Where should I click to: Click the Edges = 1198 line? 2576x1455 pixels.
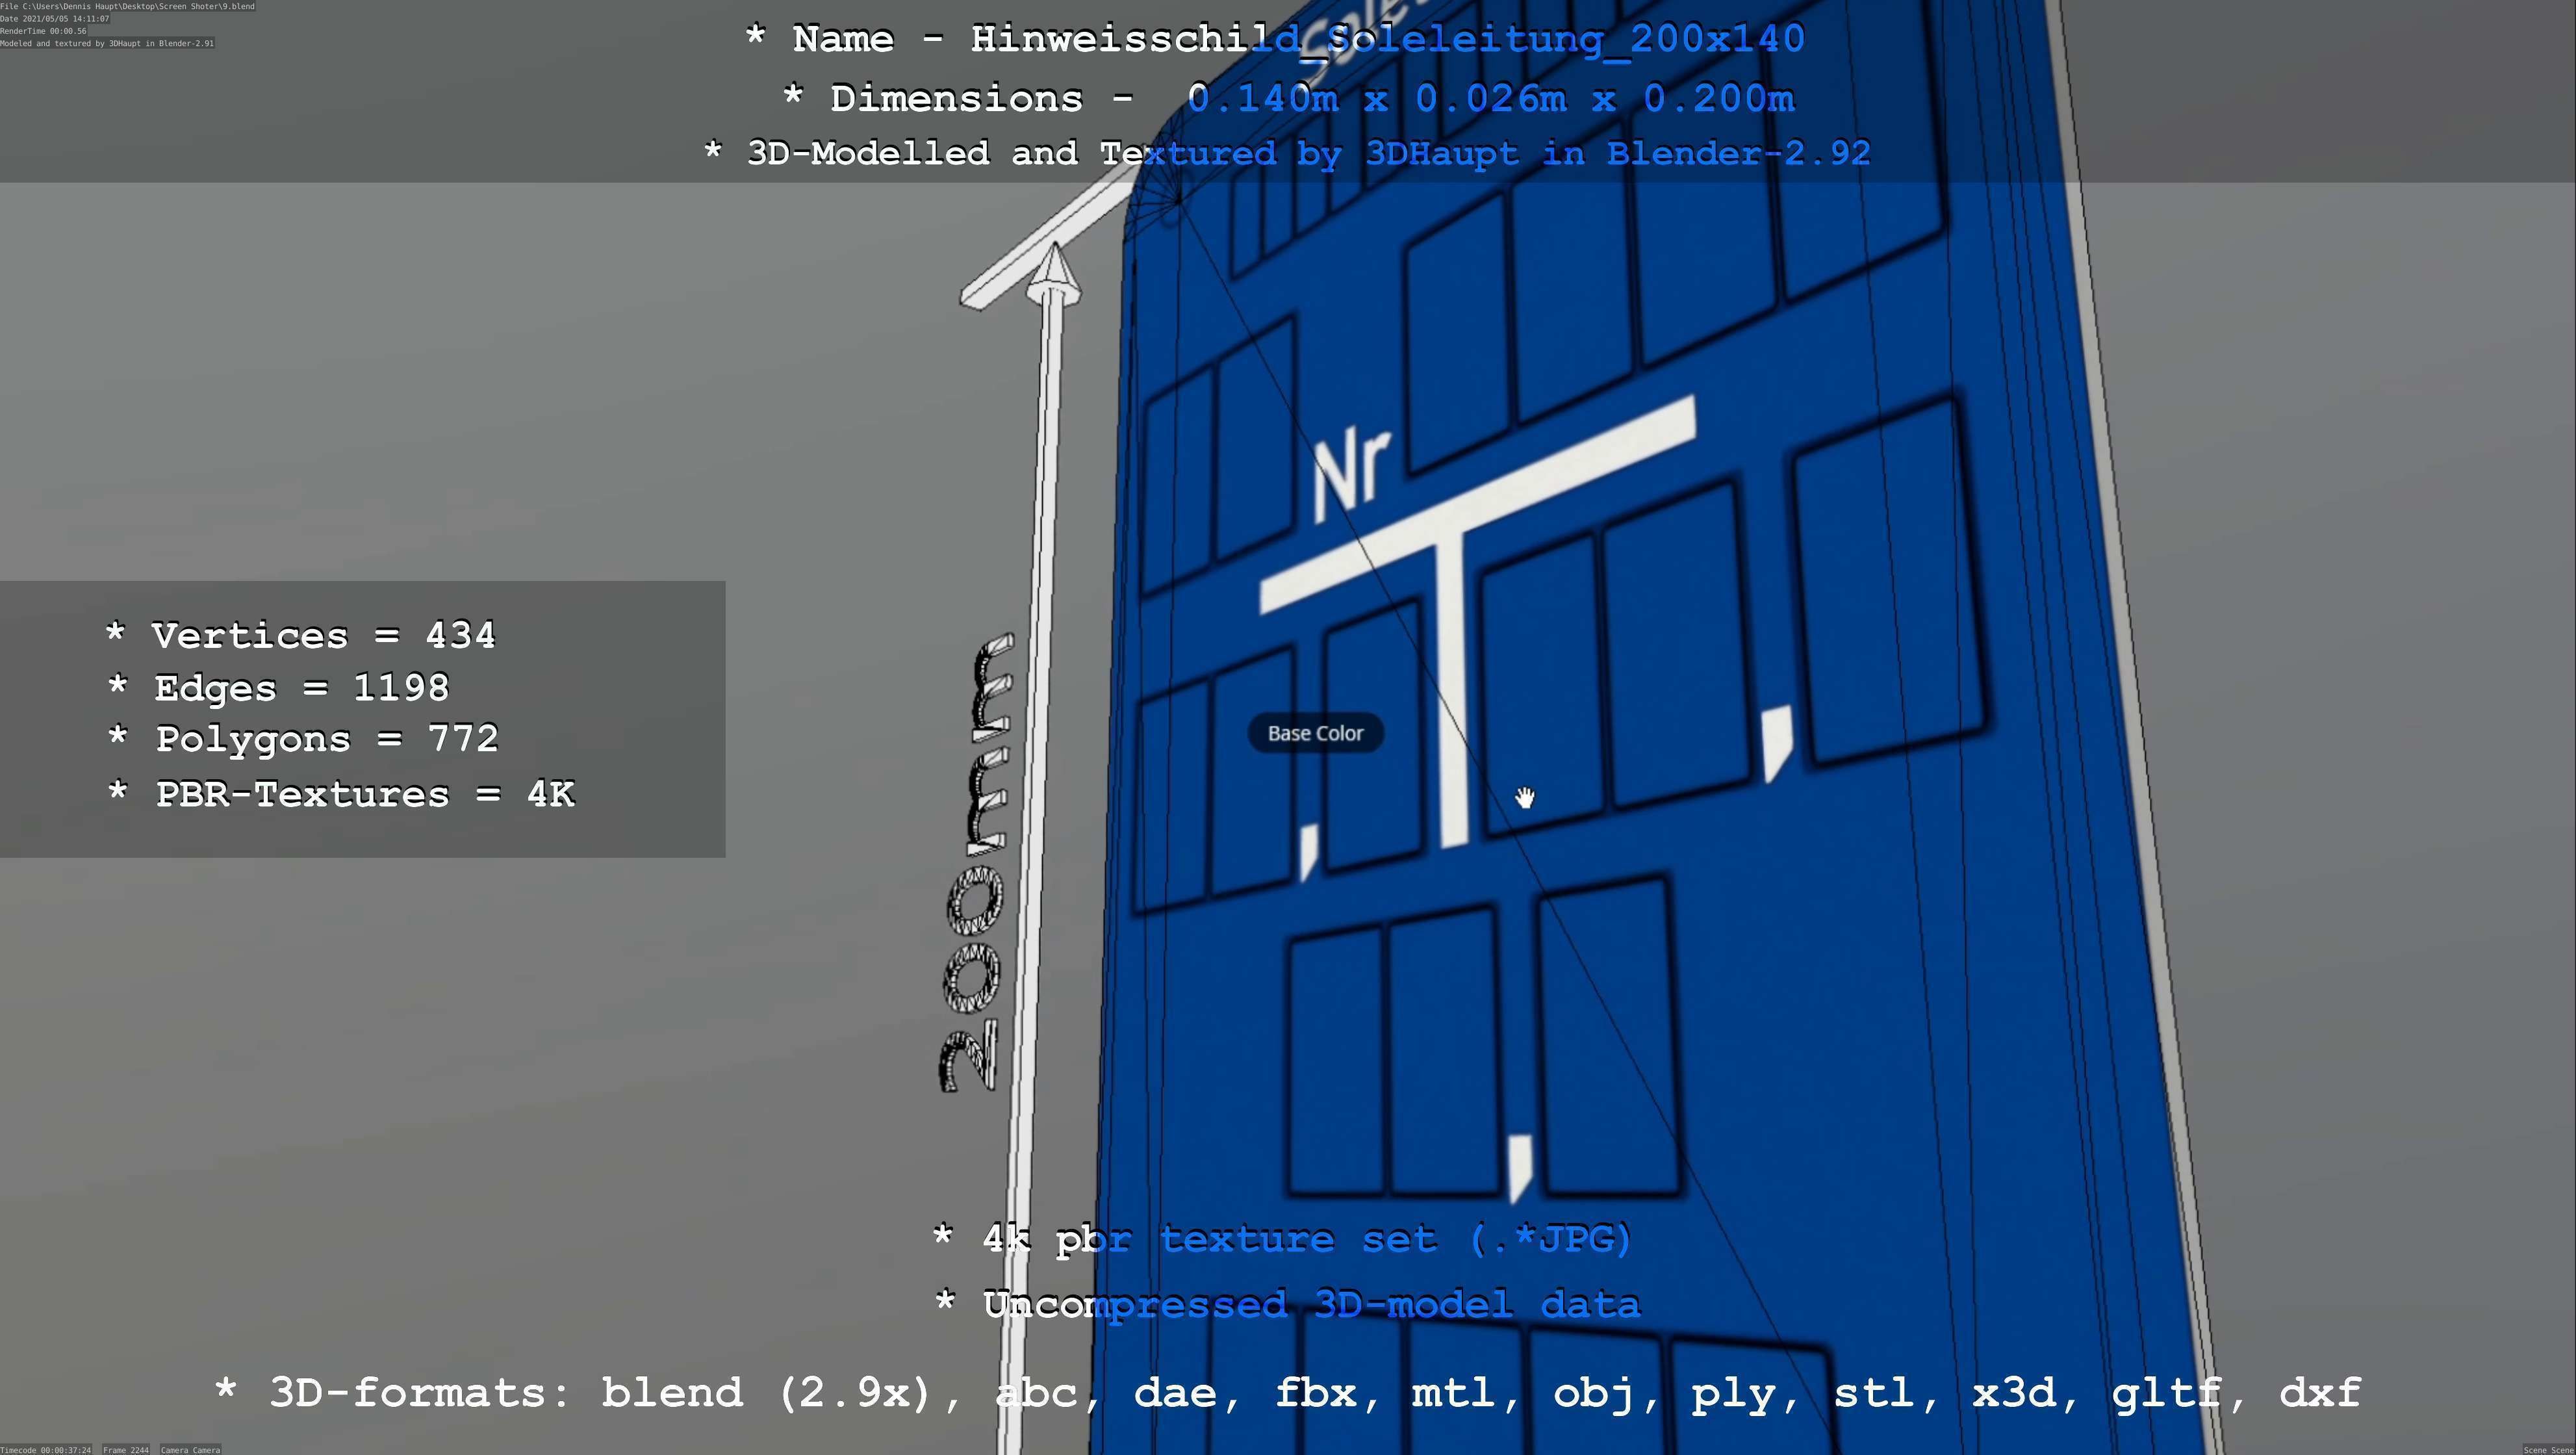point(278,688)
